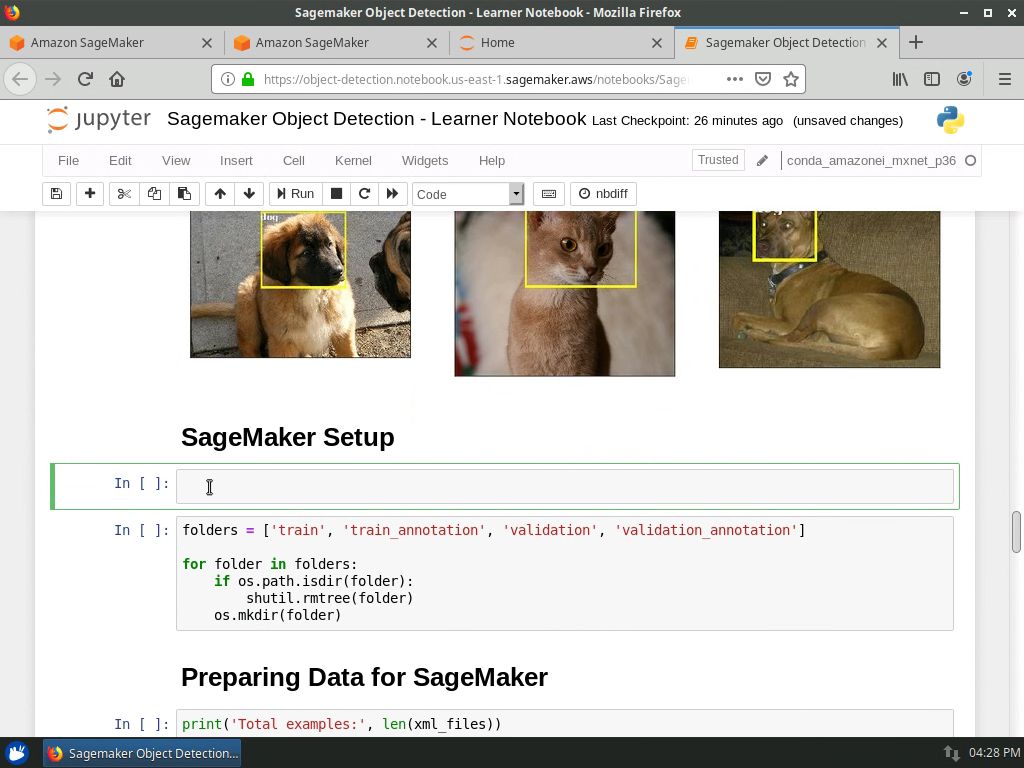Click the SageMaker Setup heading
Screen dimensions: 1024x768
click(287, 438)
